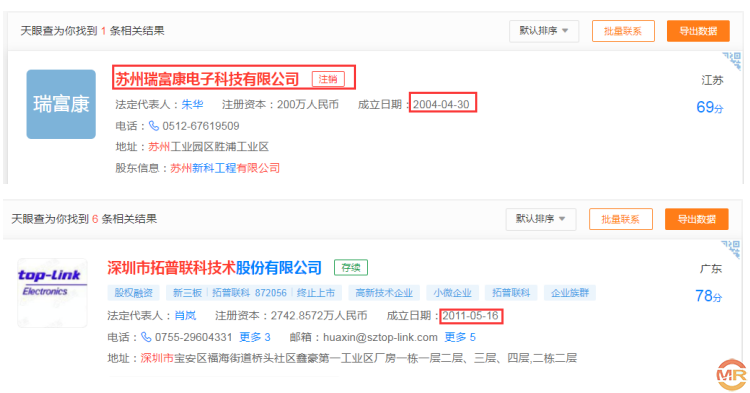Select the 高新技术企业 tag
This screenshot has height=393, width=750.
point(384,293)
